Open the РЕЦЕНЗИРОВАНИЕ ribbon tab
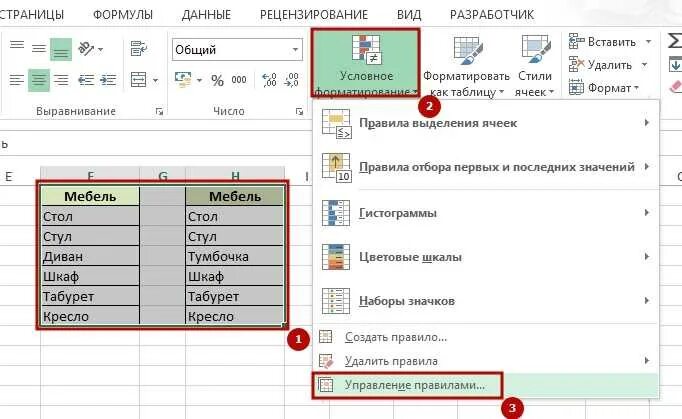The width and height of the screenshot is (682, 419). coord(314,14)
